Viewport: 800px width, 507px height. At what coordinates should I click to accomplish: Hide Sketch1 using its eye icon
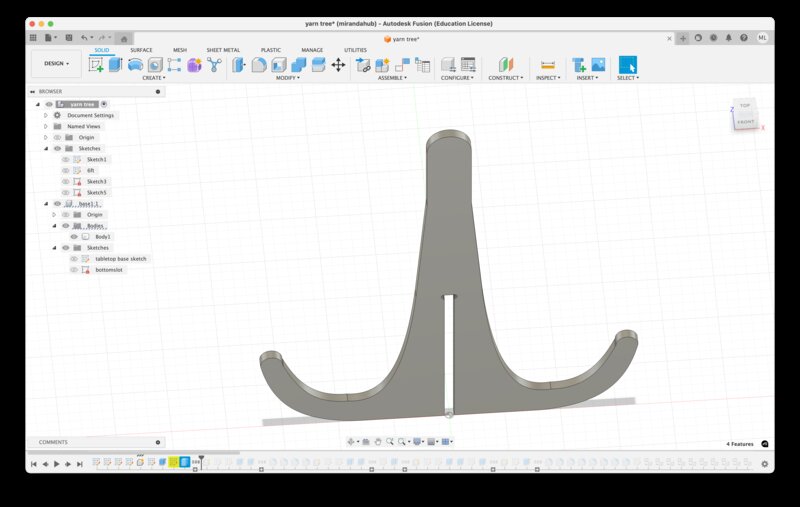pos(66,159)
